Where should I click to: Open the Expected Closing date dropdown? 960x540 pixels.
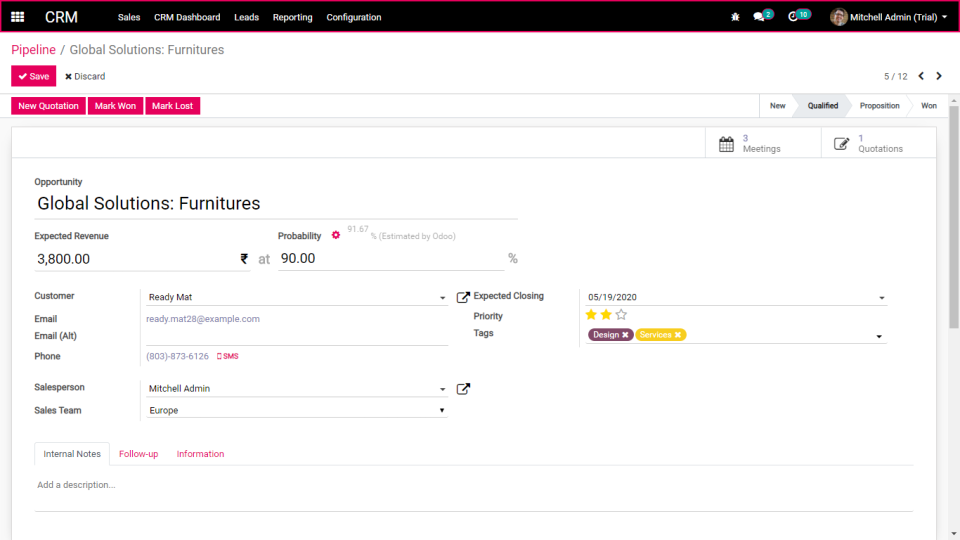882,298
